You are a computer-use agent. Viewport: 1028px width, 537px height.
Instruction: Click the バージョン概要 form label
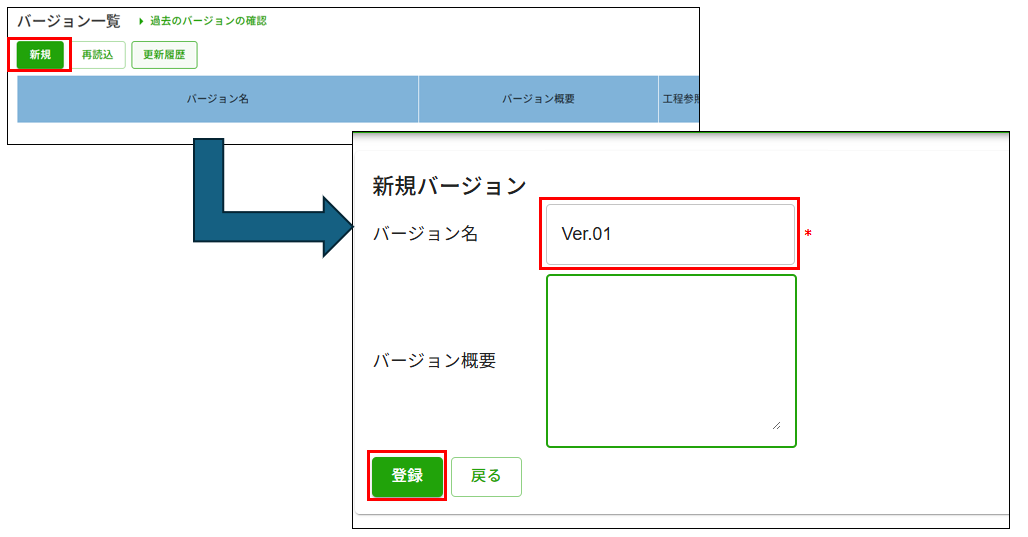pos(435,361)
